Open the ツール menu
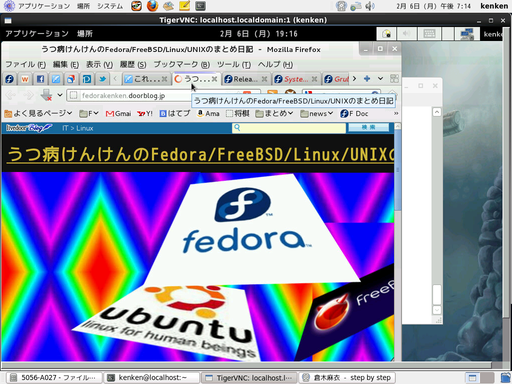Screen dimensions: 512x384 [234, 64]
